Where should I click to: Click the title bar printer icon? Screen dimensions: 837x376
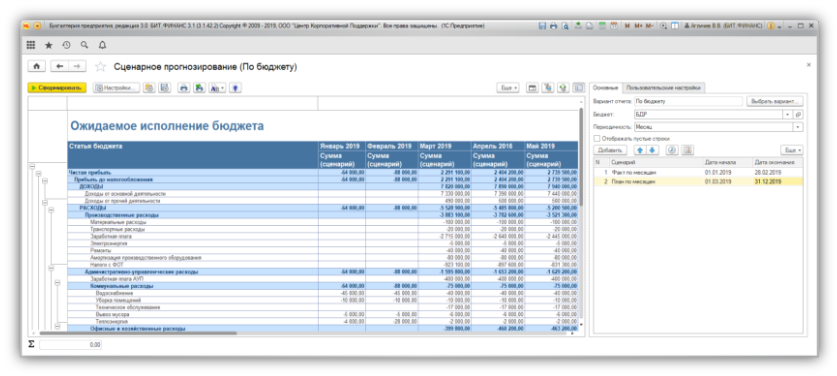click(554, 26)
